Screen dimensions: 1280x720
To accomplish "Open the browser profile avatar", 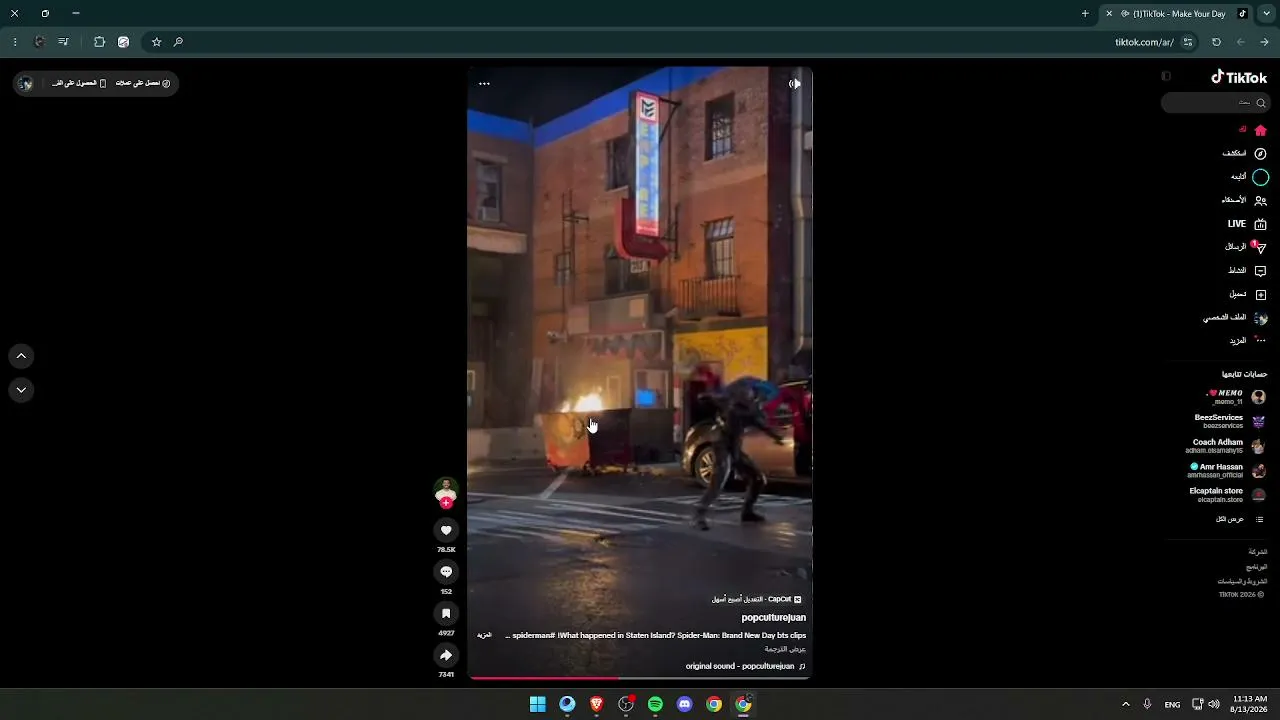I will (x=39, y=42).
